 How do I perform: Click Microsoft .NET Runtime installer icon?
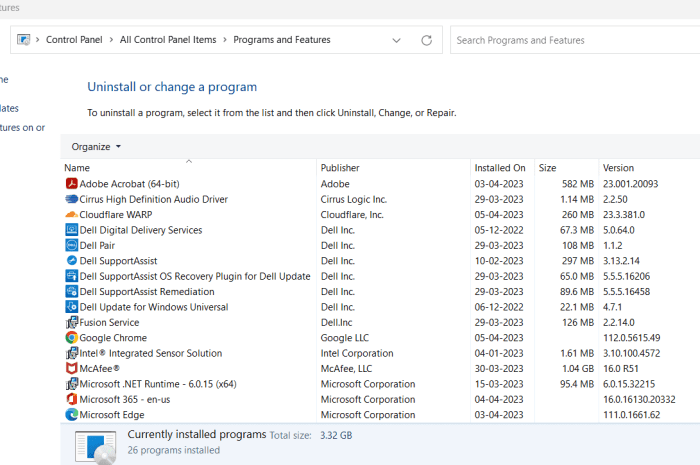[71, 384]
